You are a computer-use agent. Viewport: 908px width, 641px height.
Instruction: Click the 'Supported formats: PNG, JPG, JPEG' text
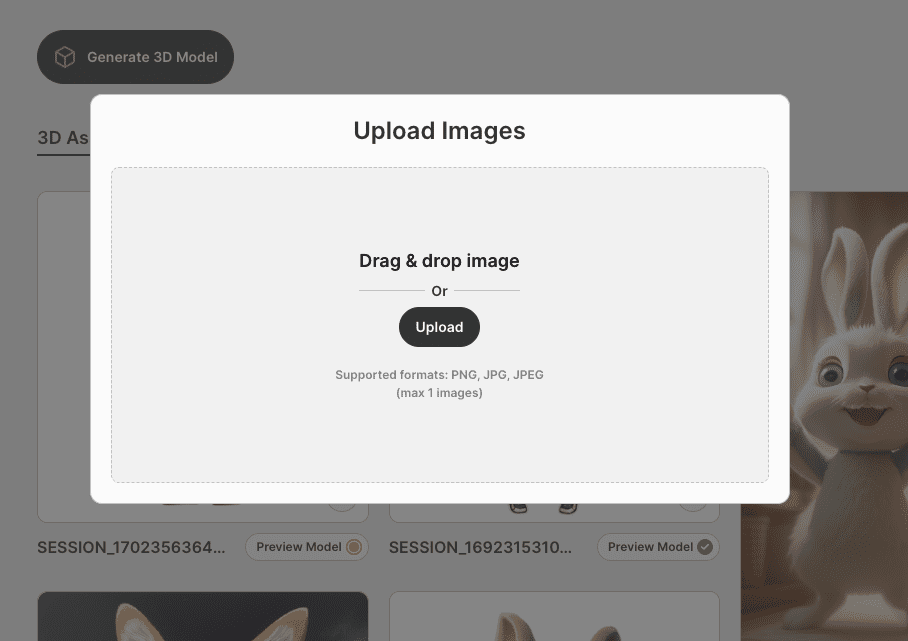pos(439,375)
